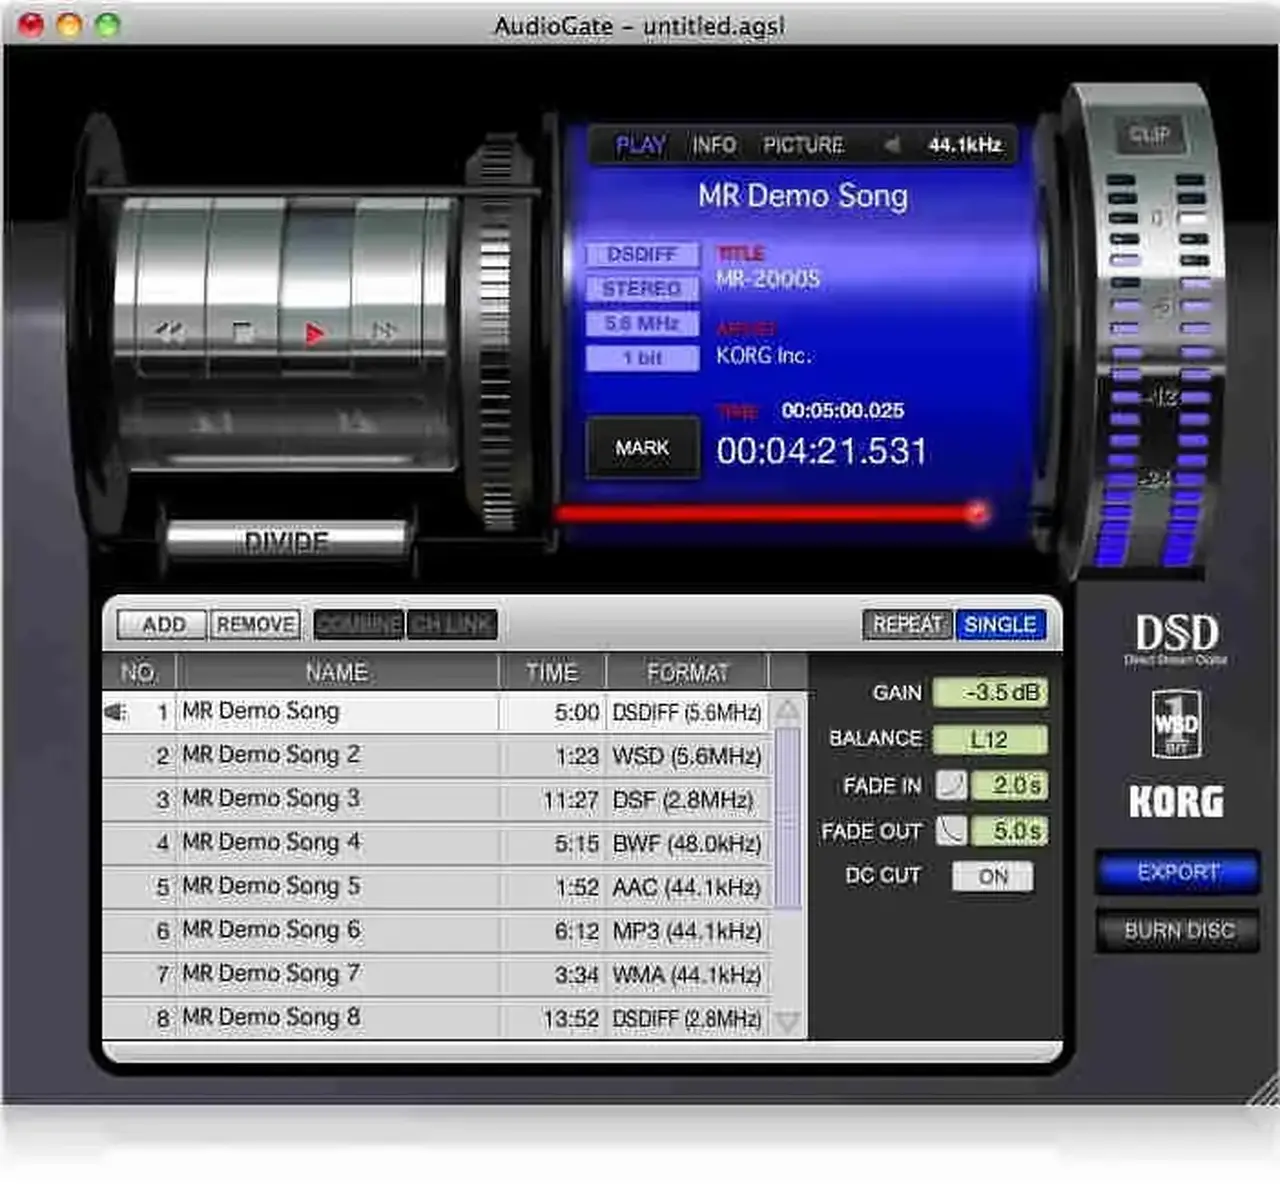
Task: Click the ADD button
Action: [x=163, y=624]
